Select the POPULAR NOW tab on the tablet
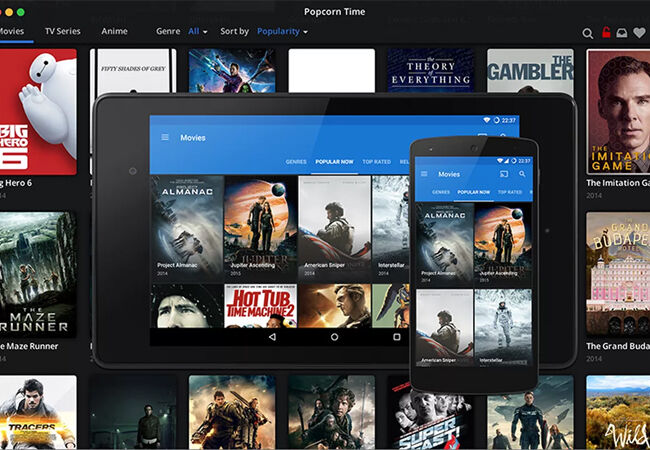650x450 pixels. point(335,162)
